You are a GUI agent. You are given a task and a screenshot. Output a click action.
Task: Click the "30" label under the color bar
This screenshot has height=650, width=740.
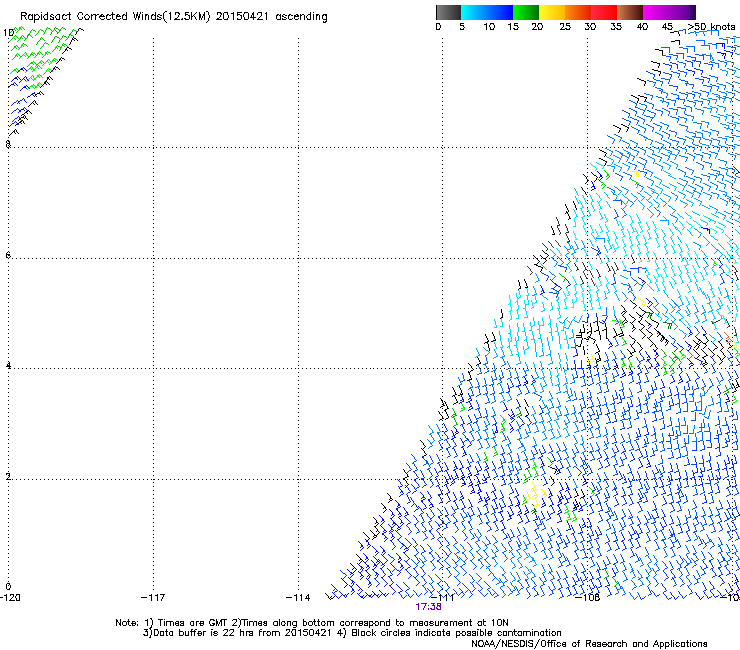point(590,27)
